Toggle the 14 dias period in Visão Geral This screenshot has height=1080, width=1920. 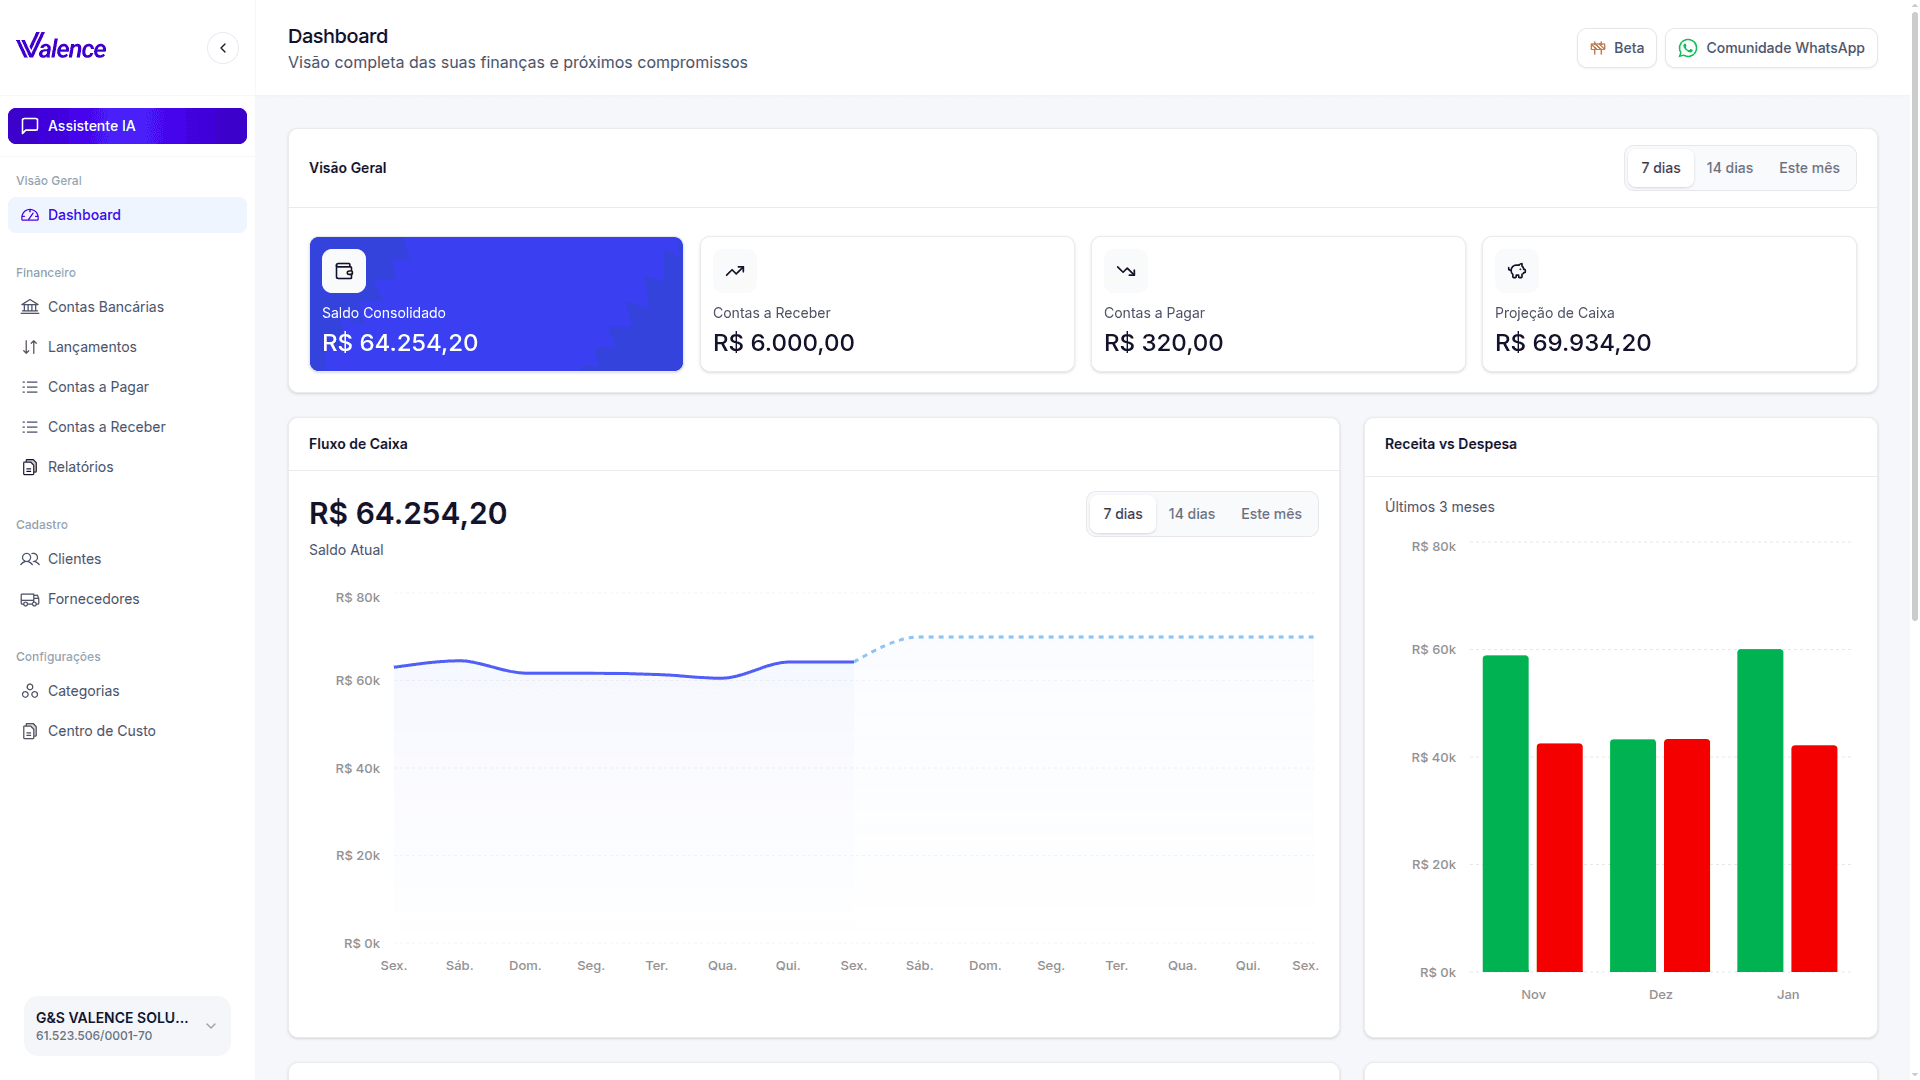pos(1728,167)
